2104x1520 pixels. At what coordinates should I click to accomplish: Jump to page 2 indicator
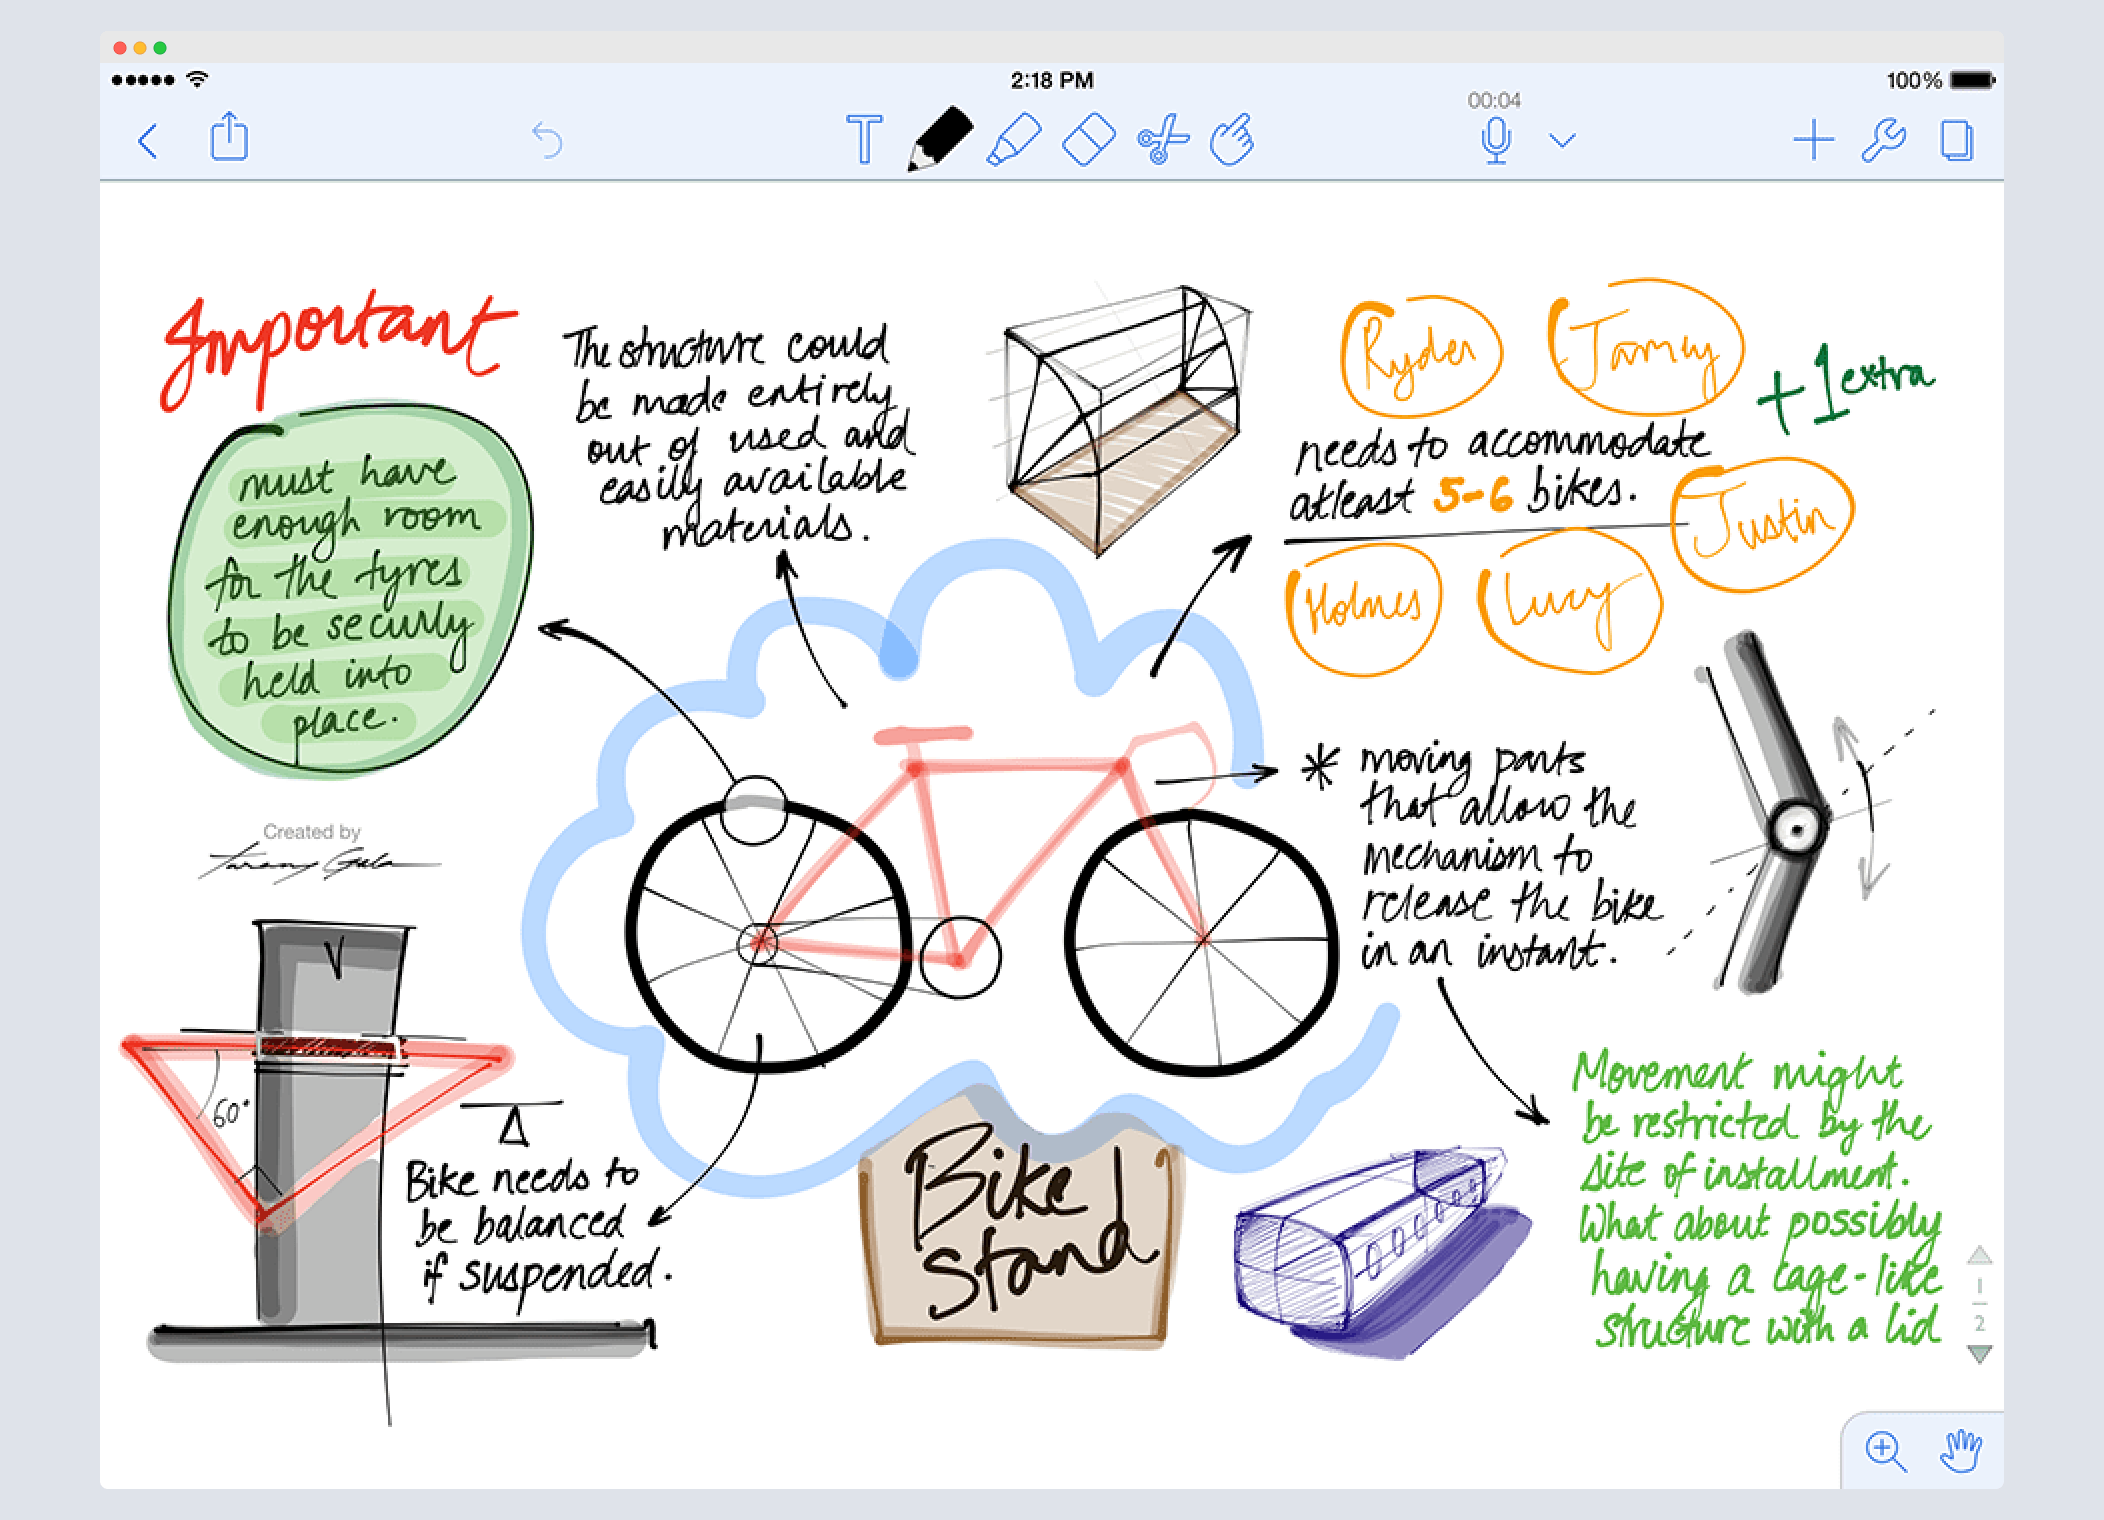click(x=1979, y=1322)
